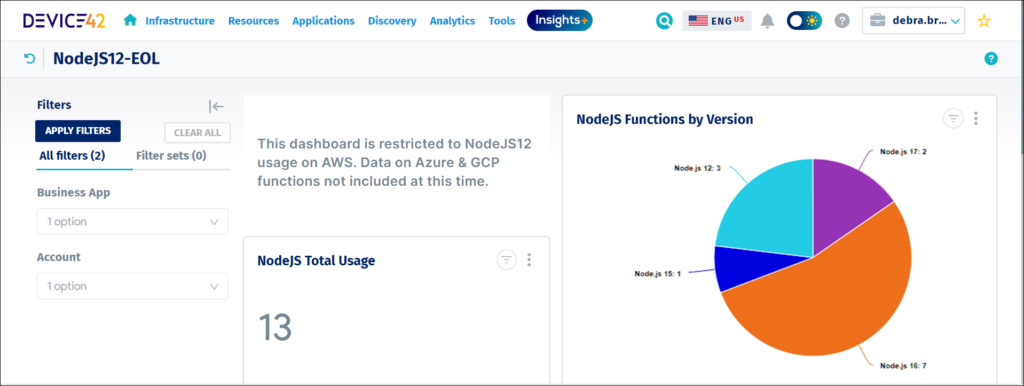Collapse the Filters panel arrow icon
This screenshot has width=1024, height=386.
(216, 106)
